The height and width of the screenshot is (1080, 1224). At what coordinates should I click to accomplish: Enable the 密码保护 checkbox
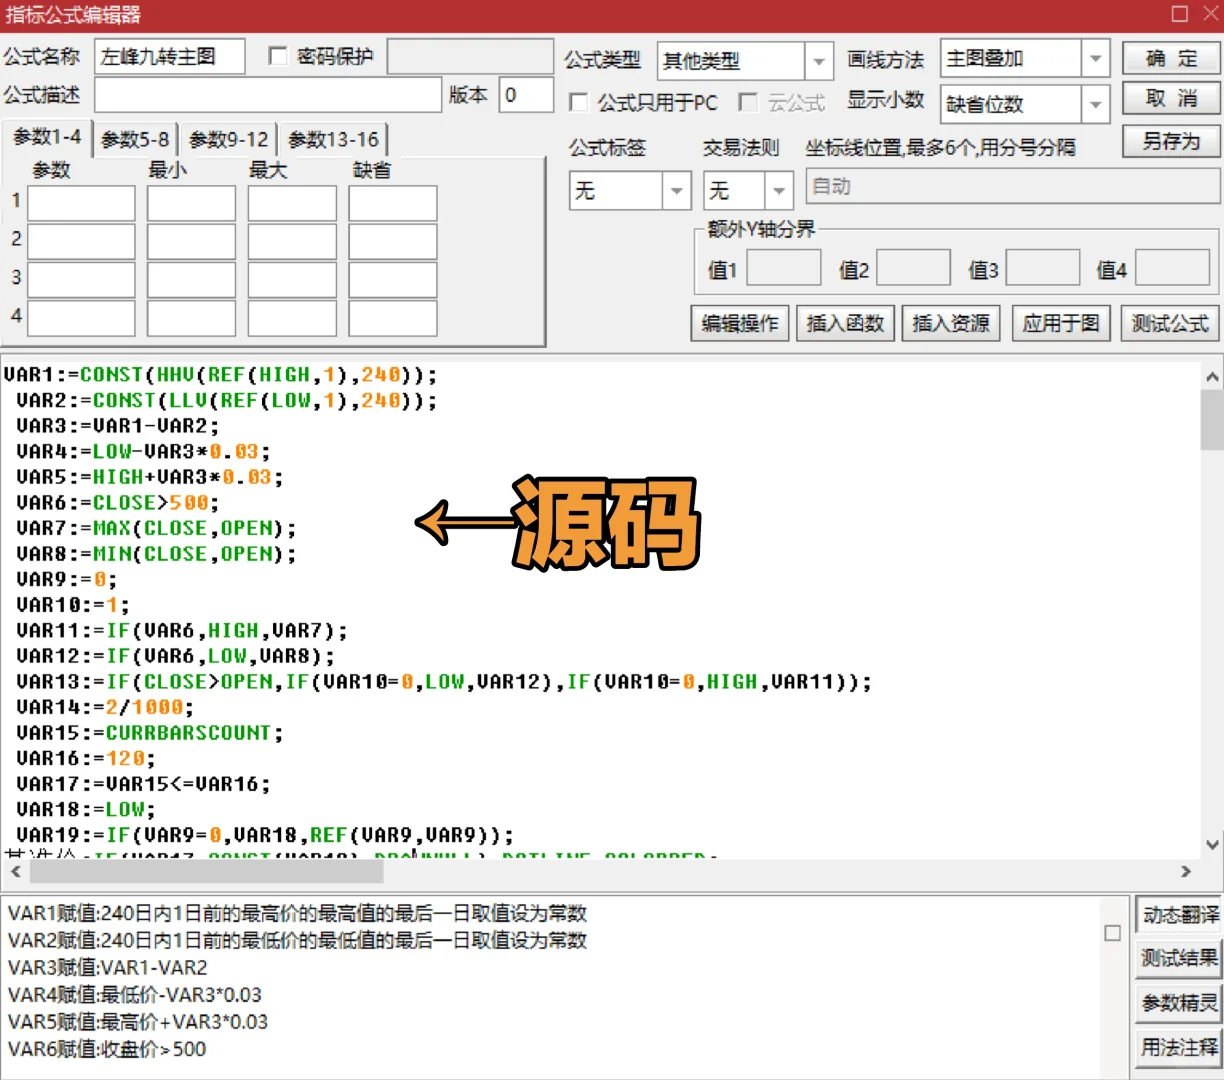tap(277, 56)
